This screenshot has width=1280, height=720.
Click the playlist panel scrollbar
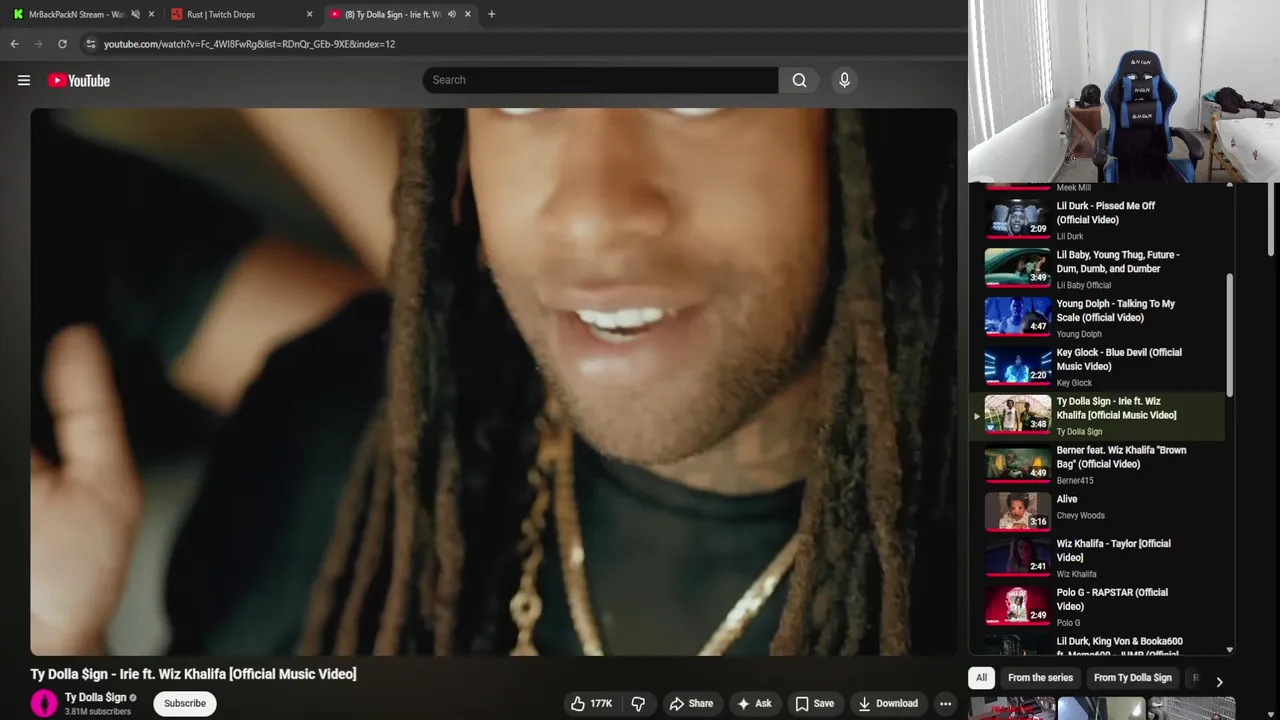[x=1229, y=335]
